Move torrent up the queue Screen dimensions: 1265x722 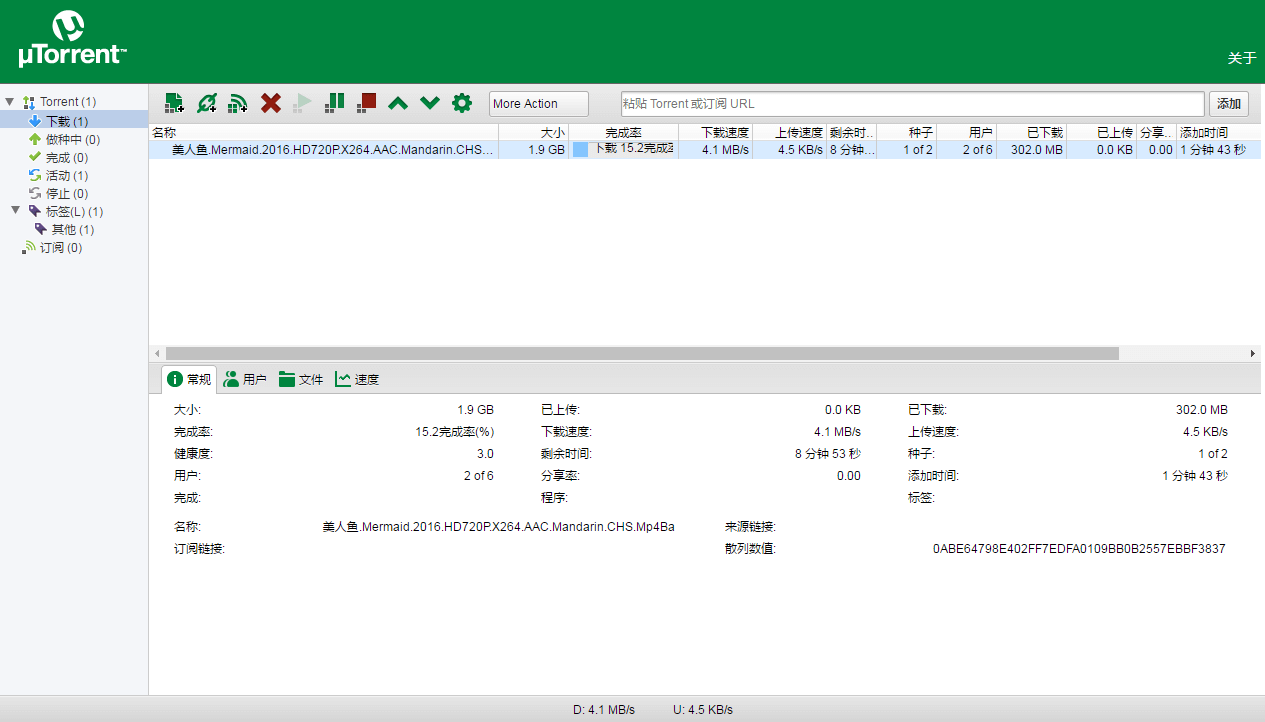pyautogui.click(x=398, y=102)
